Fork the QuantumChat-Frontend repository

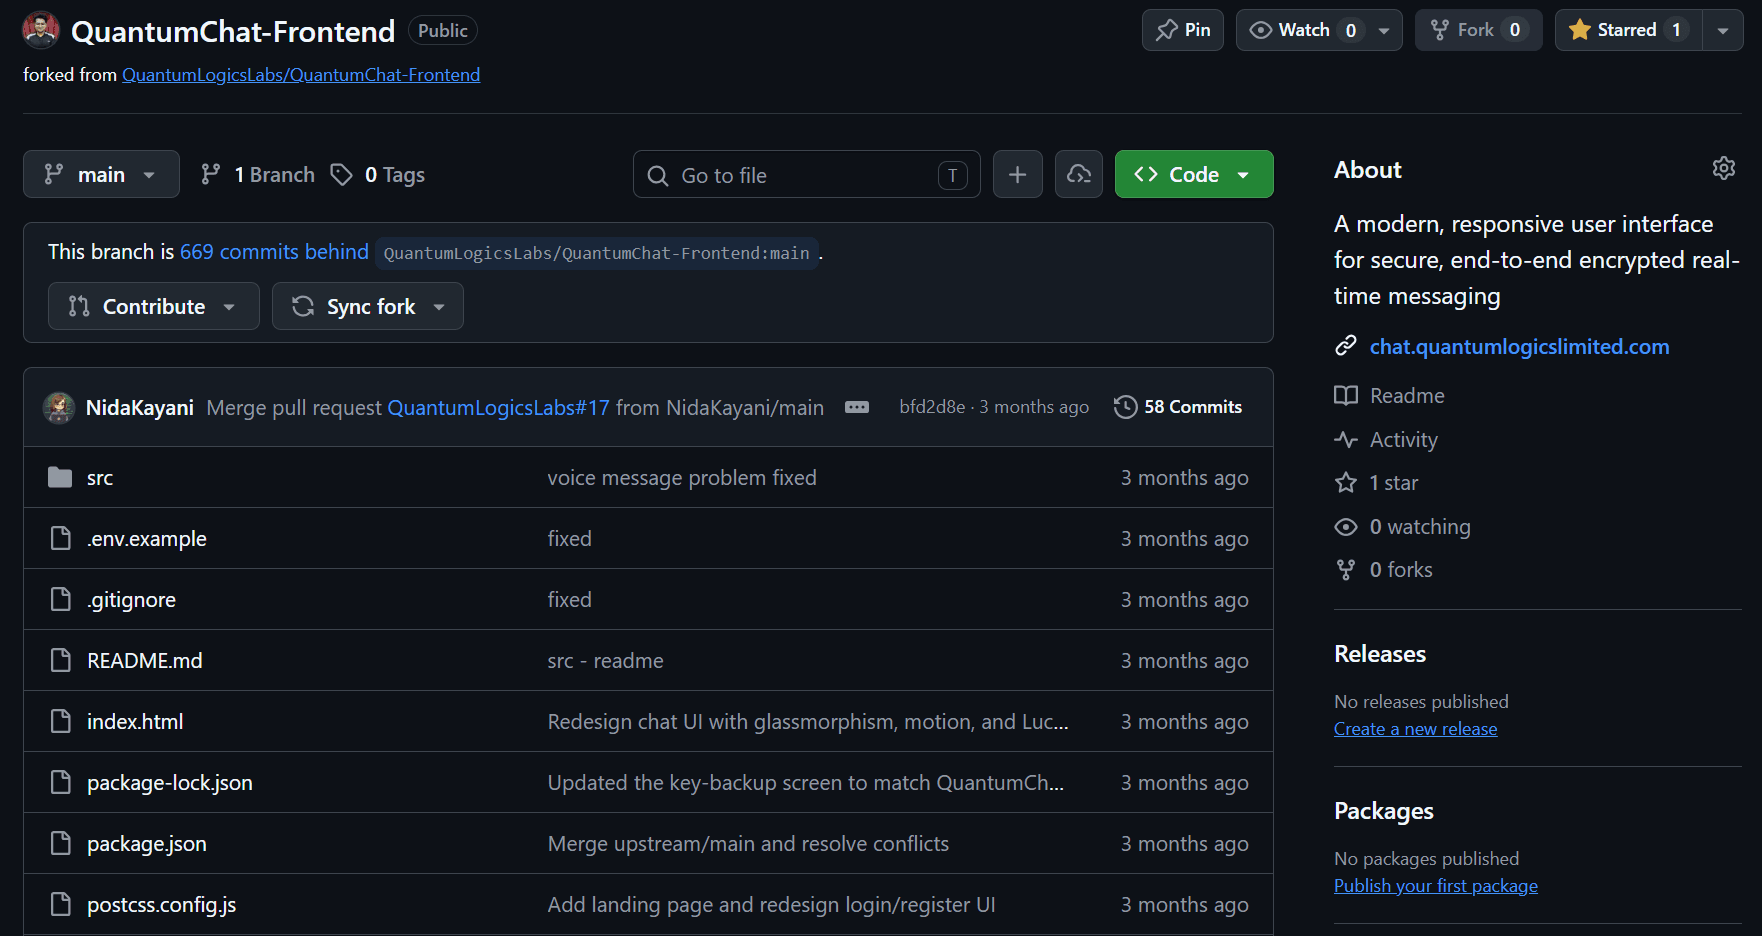coord(1478,30)
